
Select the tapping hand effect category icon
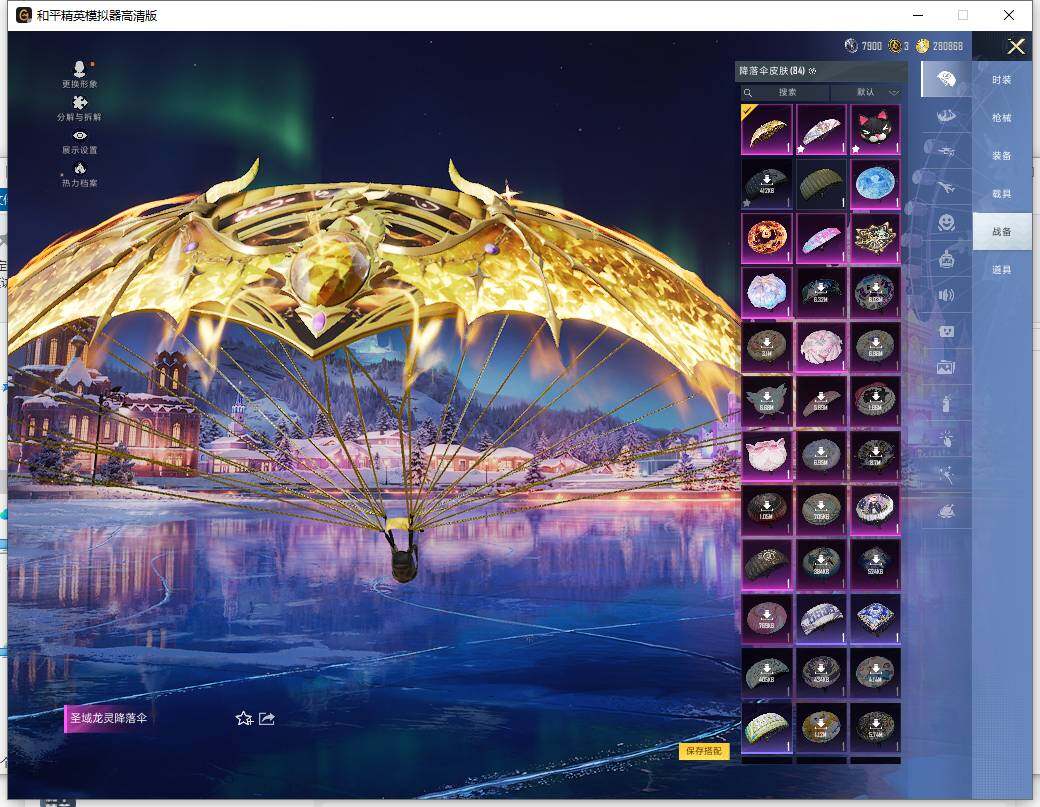click(x=946, y=438)
